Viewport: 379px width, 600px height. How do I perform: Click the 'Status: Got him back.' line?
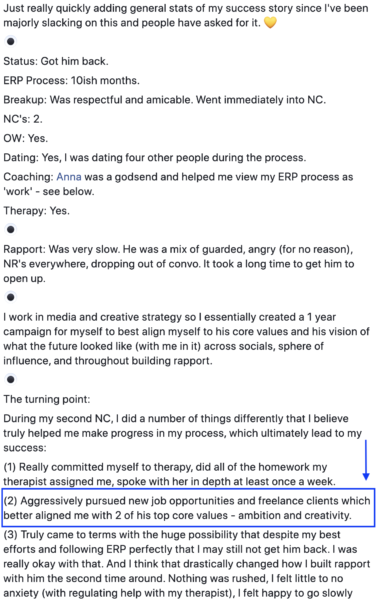[56, 61]
